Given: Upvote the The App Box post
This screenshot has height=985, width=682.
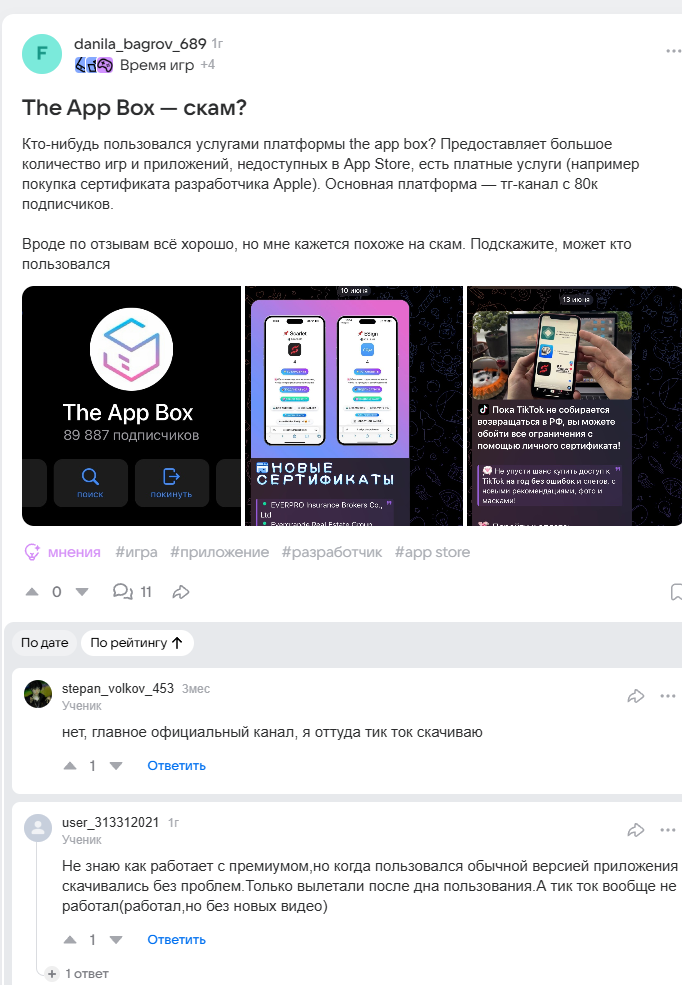Looking at the screenshot, I should [x=32, y=592].
